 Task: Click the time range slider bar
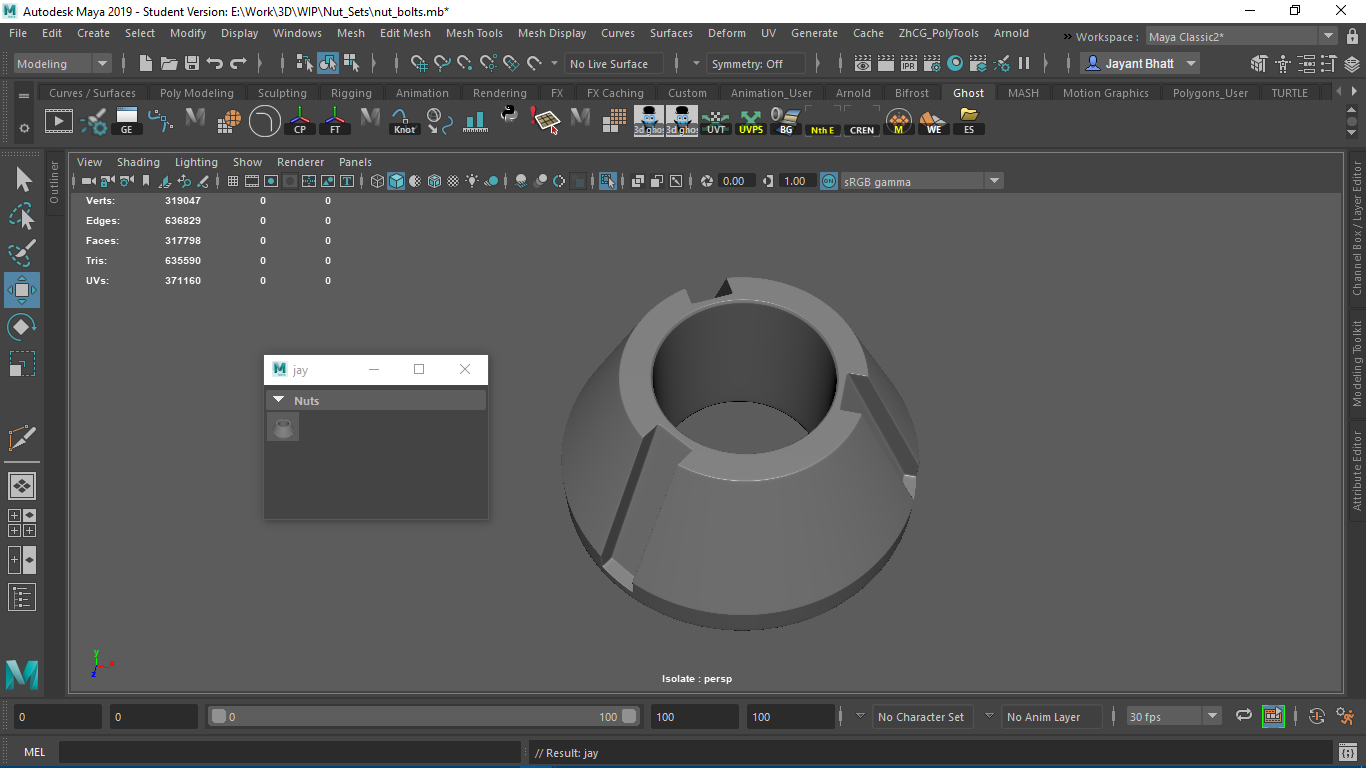(423, 716)
